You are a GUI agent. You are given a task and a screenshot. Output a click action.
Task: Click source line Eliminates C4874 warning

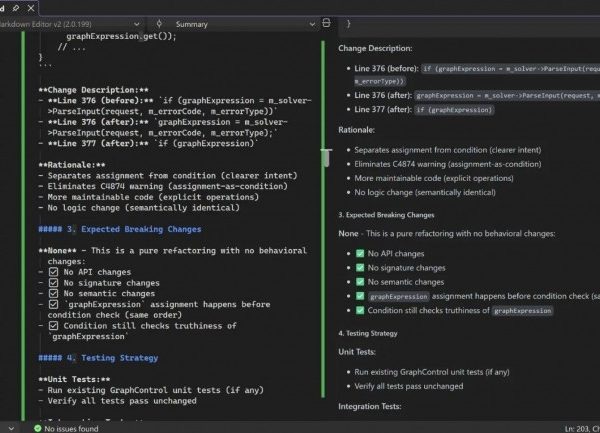pyautogui.click(x=163, y=186)
